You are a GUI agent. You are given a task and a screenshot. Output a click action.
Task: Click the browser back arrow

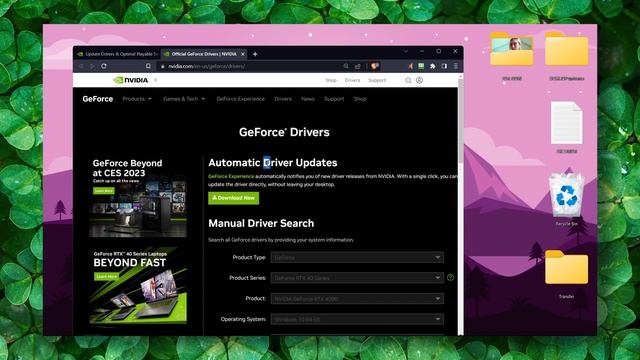(81, 66)
